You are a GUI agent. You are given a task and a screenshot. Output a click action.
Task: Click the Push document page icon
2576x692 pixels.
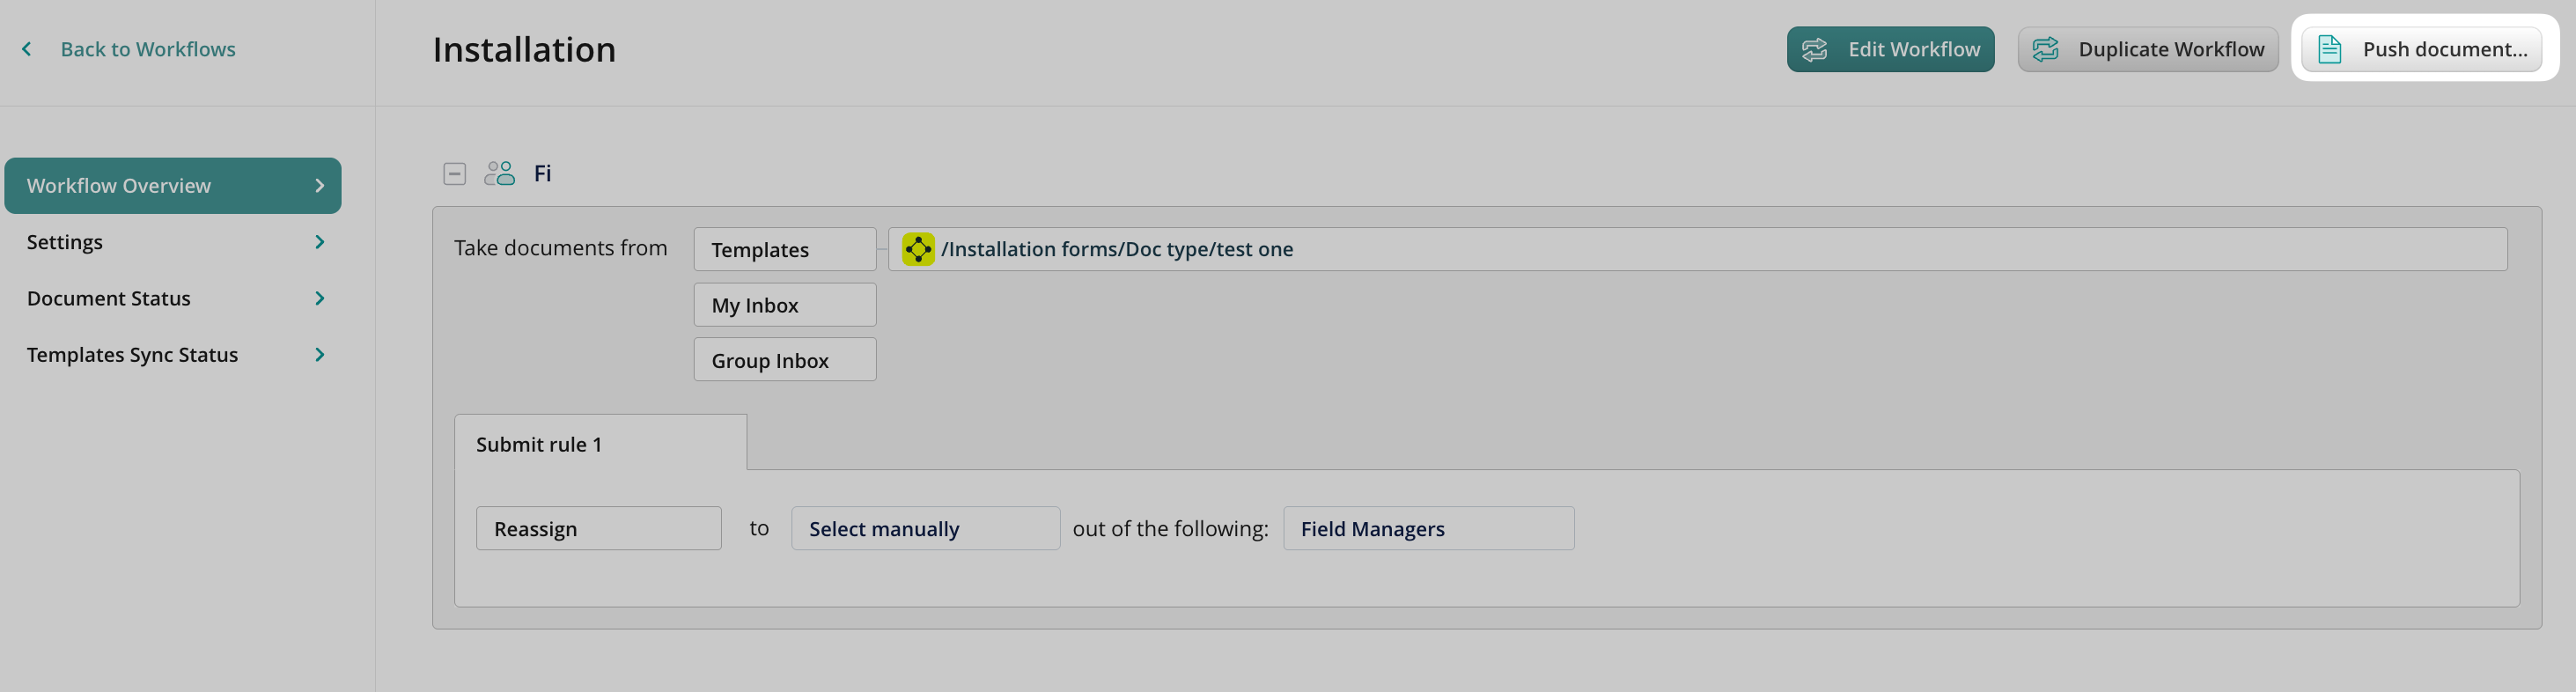pyautogui.click(x=2329, y=49)
